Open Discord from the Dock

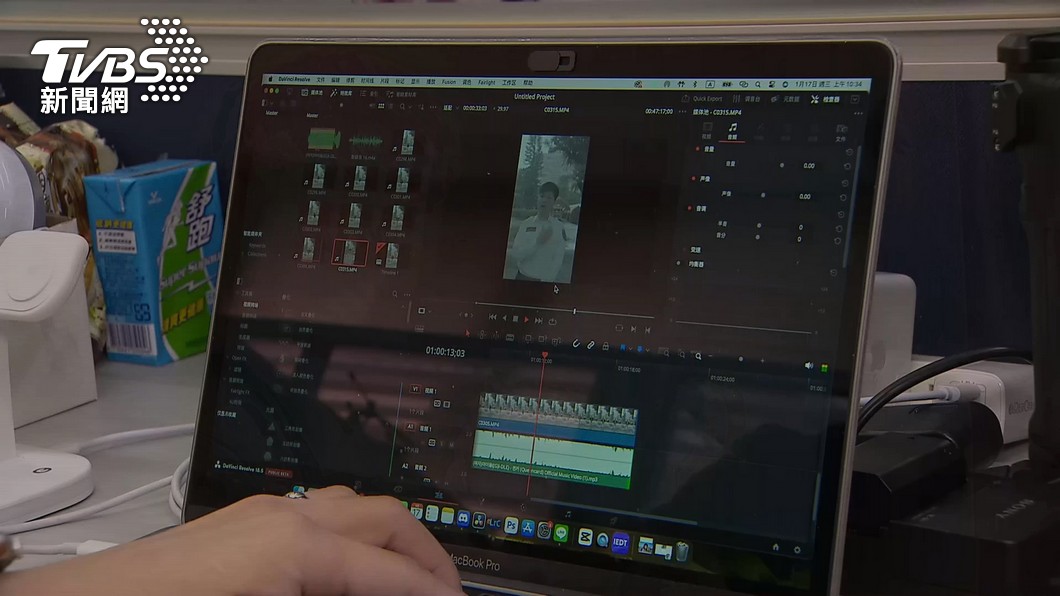point(463,518)
